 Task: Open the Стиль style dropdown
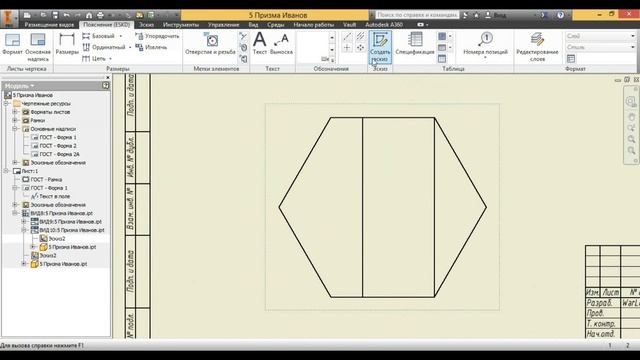[600, 47]
